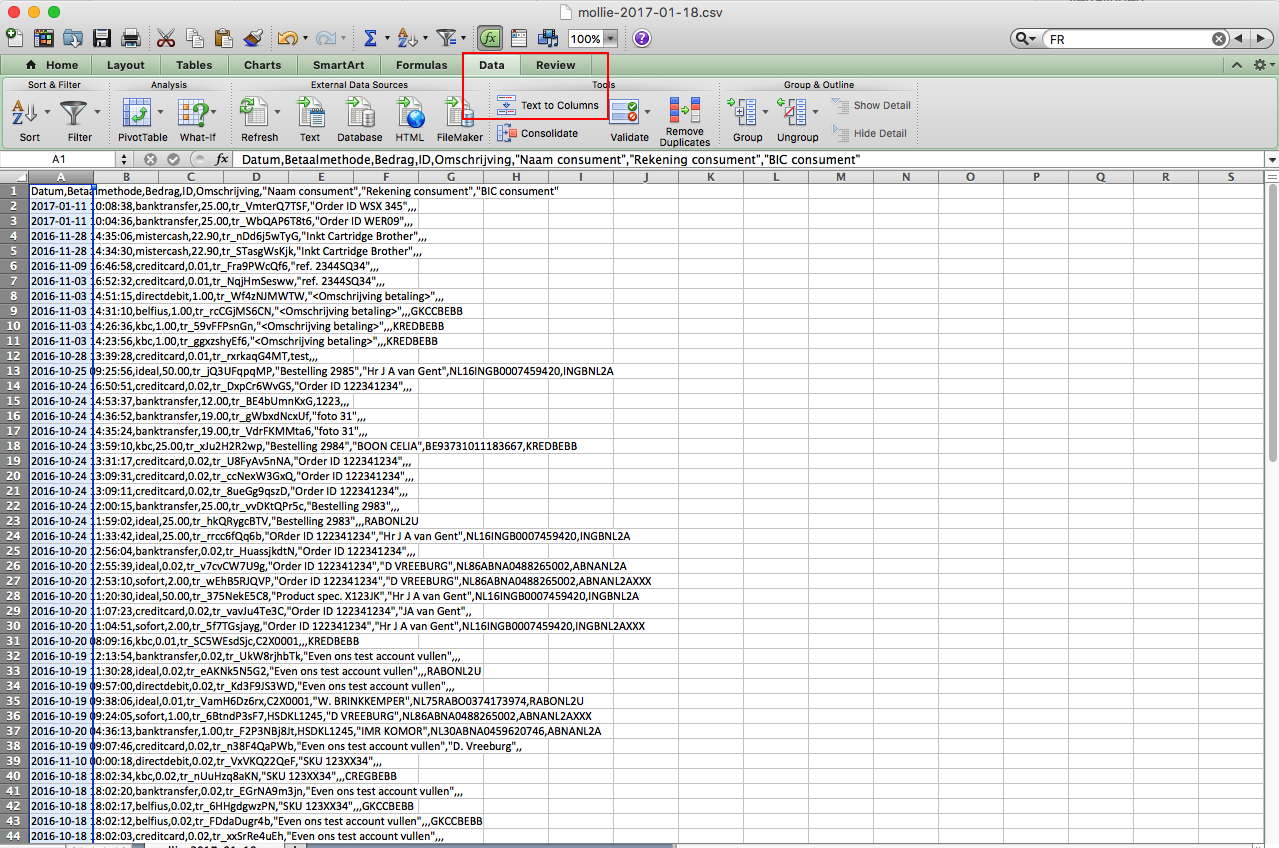Click the AutoSum sigma icon
The height and width of the screenshot is (848, 1279).
[370, 39]
